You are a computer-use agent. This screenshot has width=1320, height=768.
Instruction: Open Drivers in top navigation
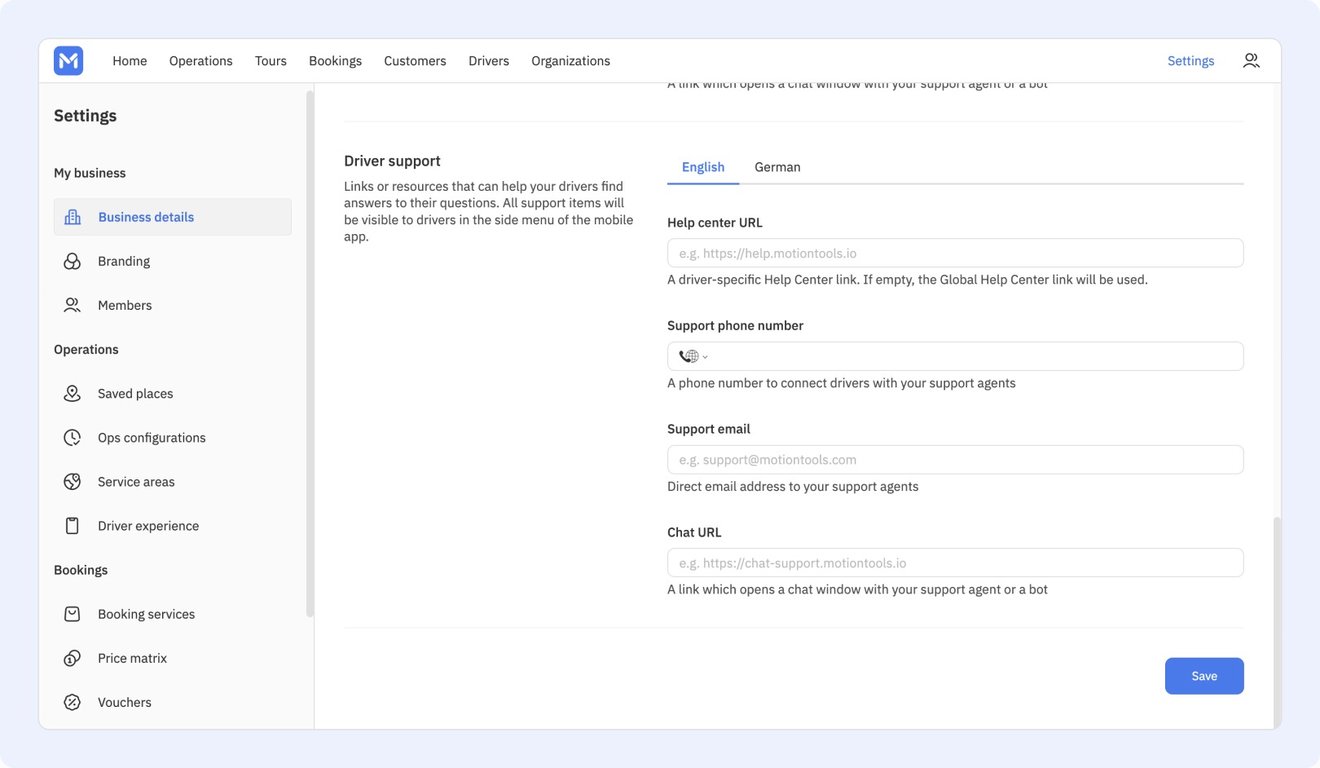tap(489, 61)
